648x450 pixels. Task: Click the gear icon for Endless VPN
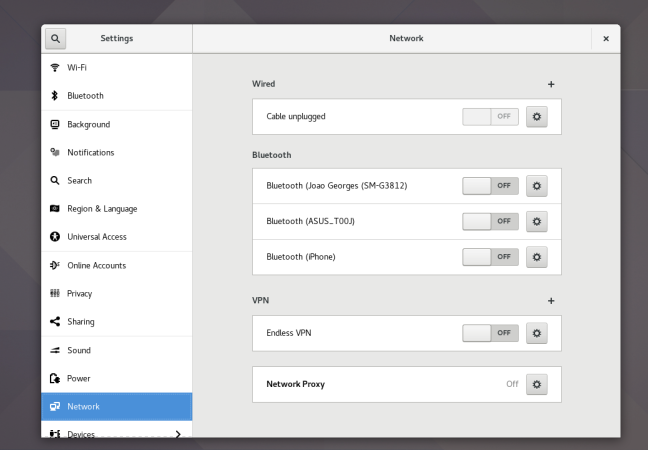pyautogui.click(x=537, y=333)
